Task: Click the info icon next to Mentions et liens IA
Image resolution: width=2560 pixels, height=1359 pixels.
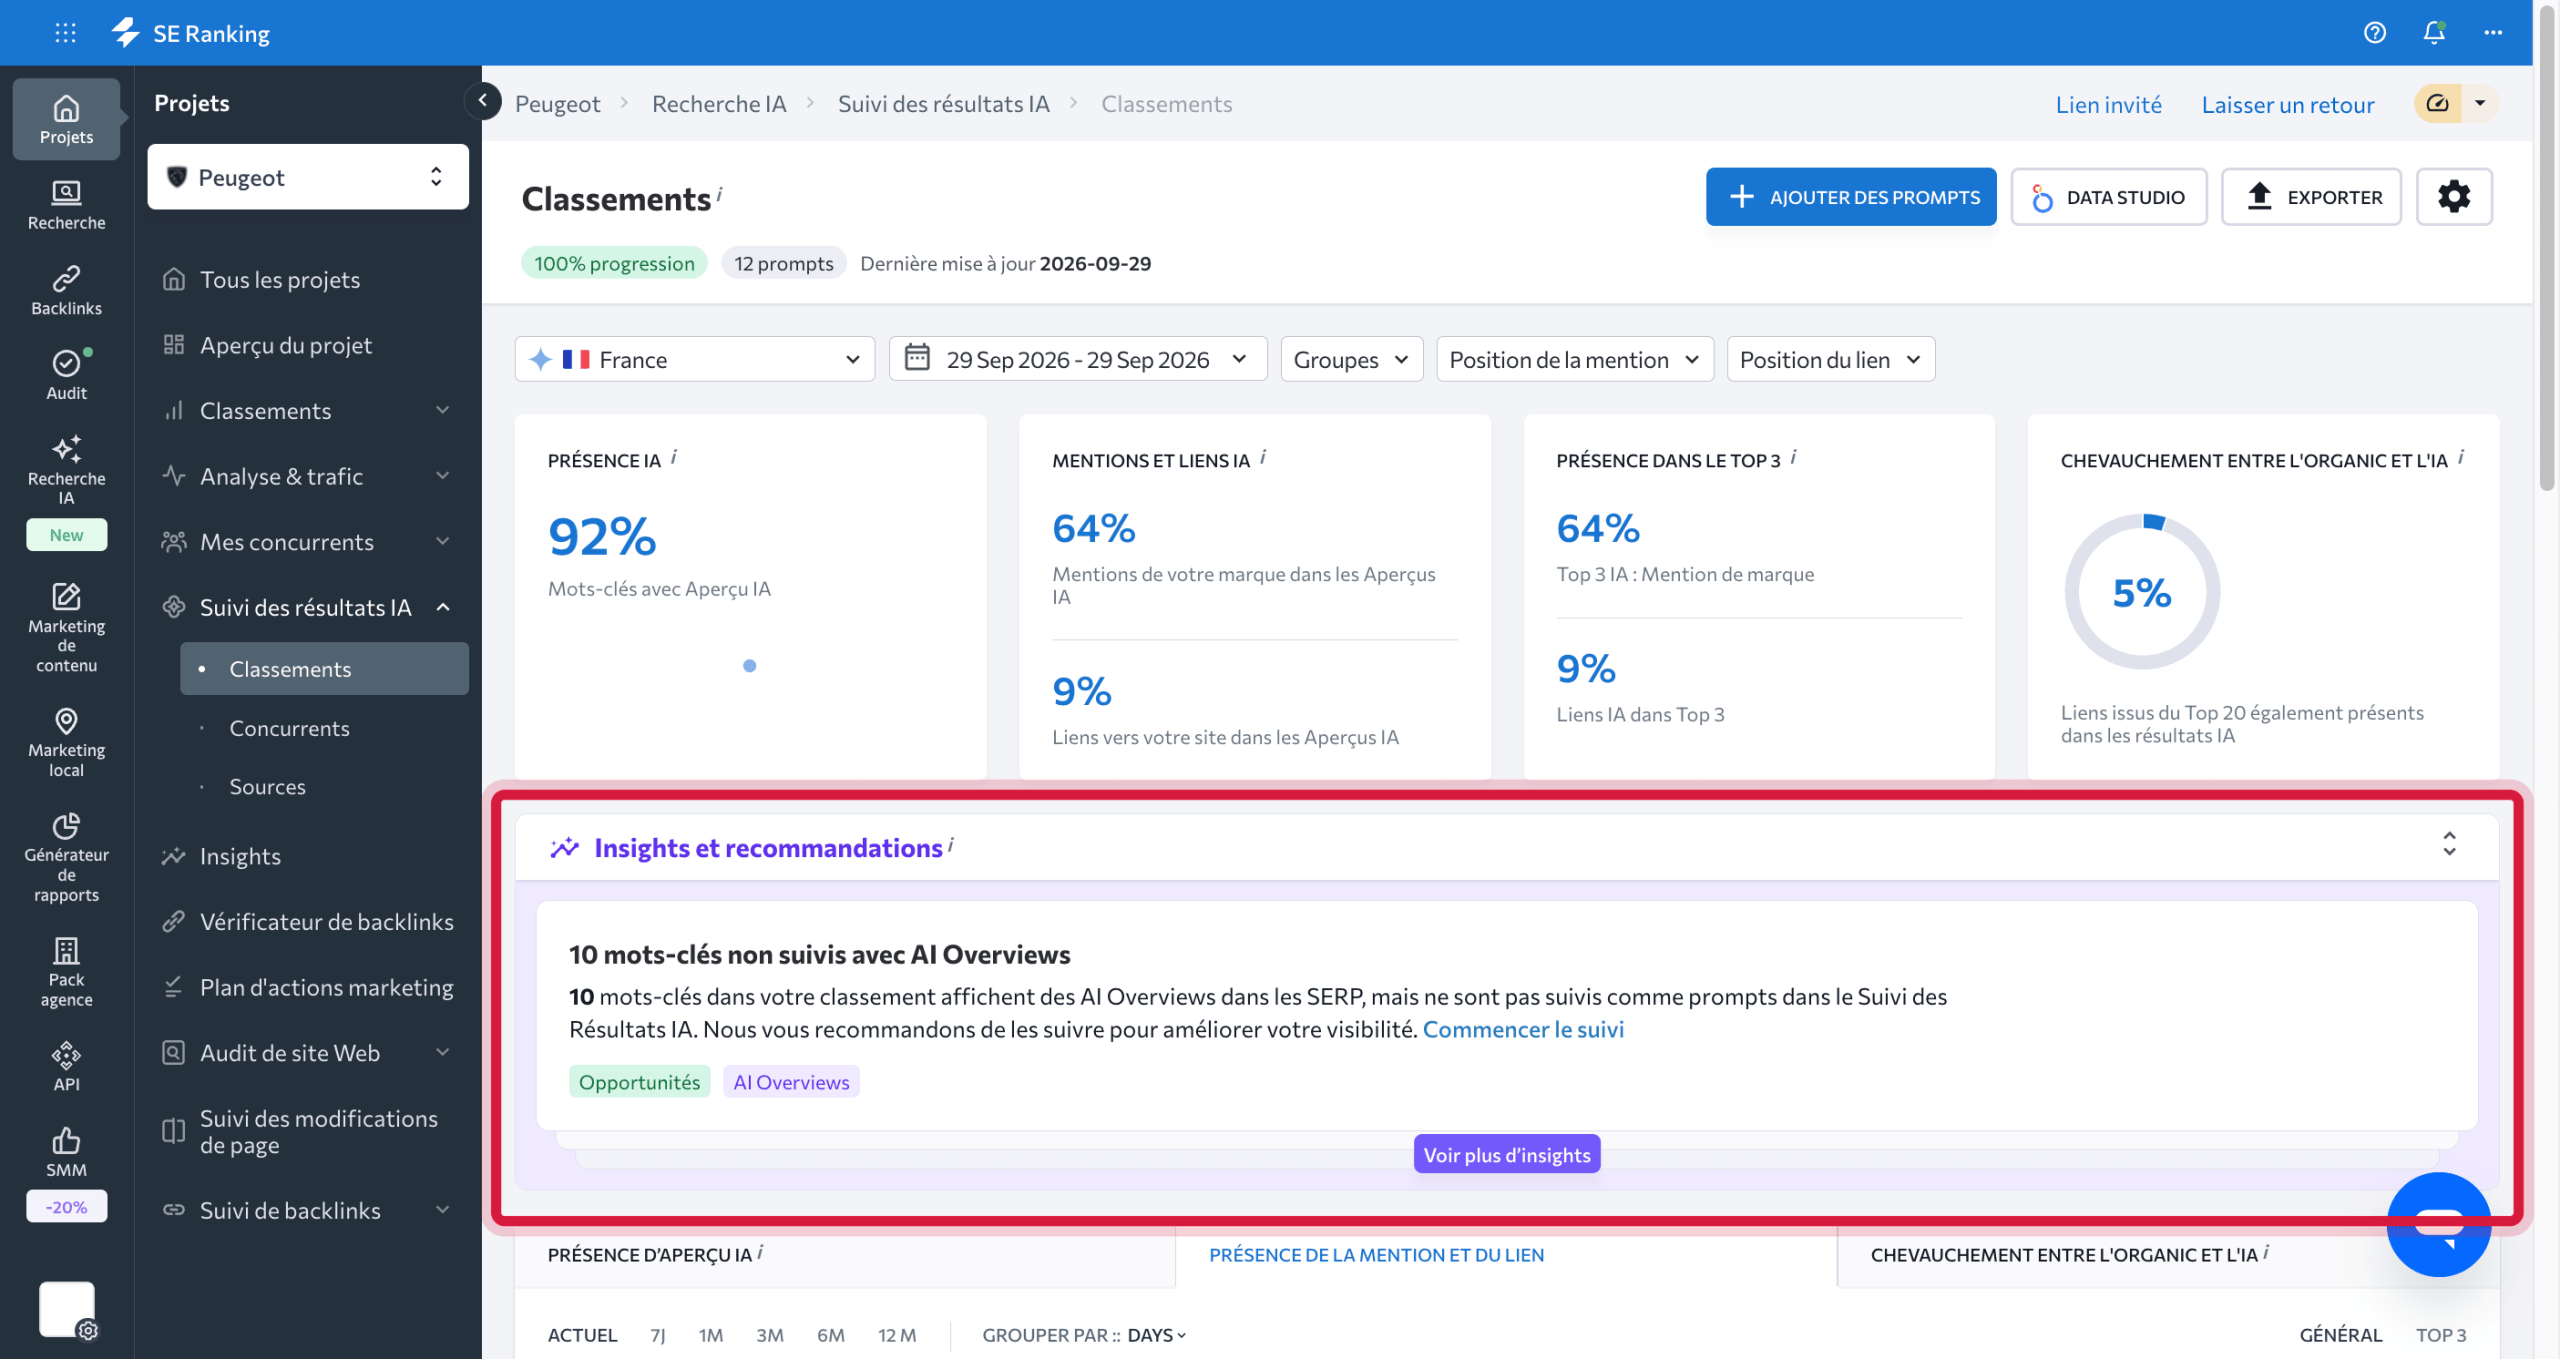Action: (1263, 457)
